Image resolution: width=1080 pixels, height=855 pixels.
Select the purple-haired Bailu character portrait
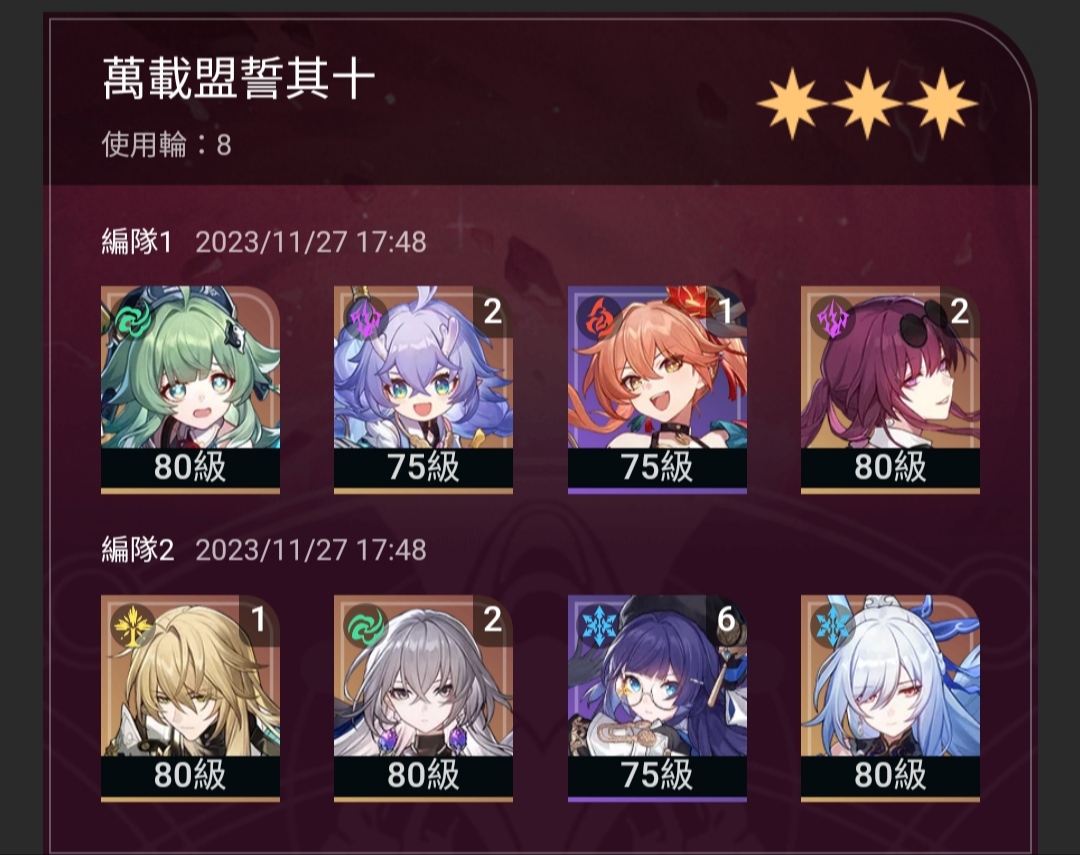pyautogui.click(x=423, y=390)
